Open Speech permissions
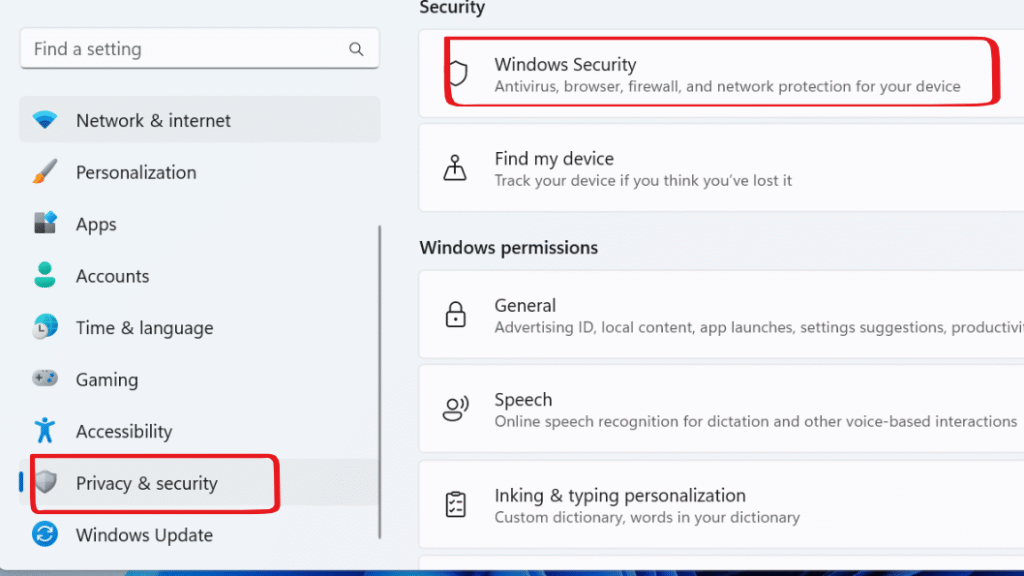This screenshot has width=1024, height=576. 721,409
